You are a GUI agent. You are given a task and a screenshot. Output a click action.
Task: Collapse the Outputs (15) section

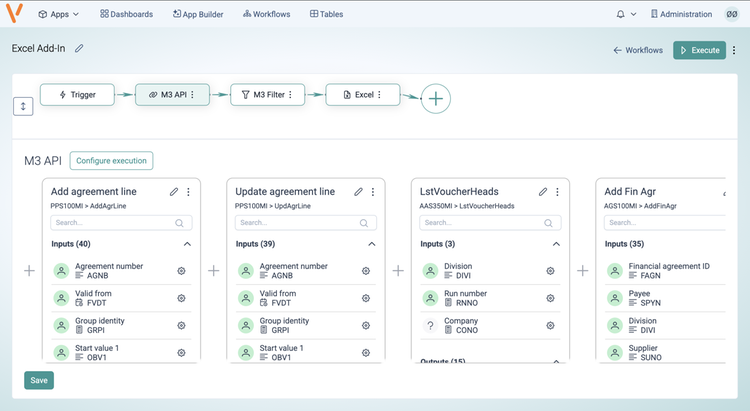point(556,361)
